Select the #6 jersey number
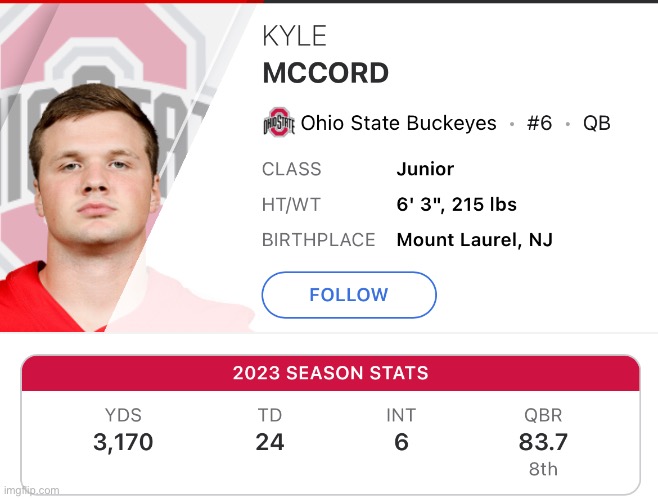 click(539, 123)
